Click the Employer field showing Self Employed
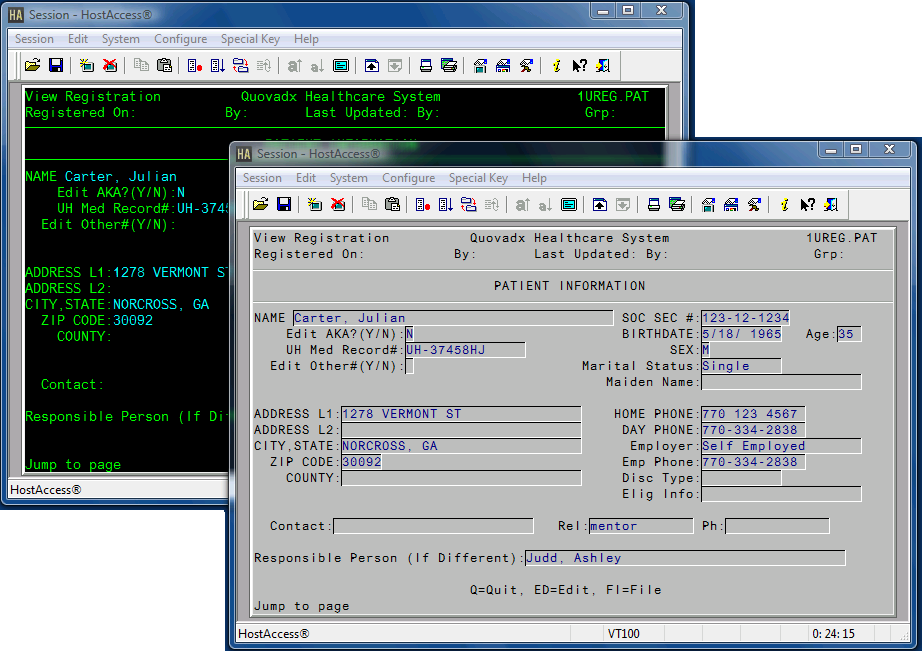The height and width of the screenshot is (651, 922). (x=781, y=446)
